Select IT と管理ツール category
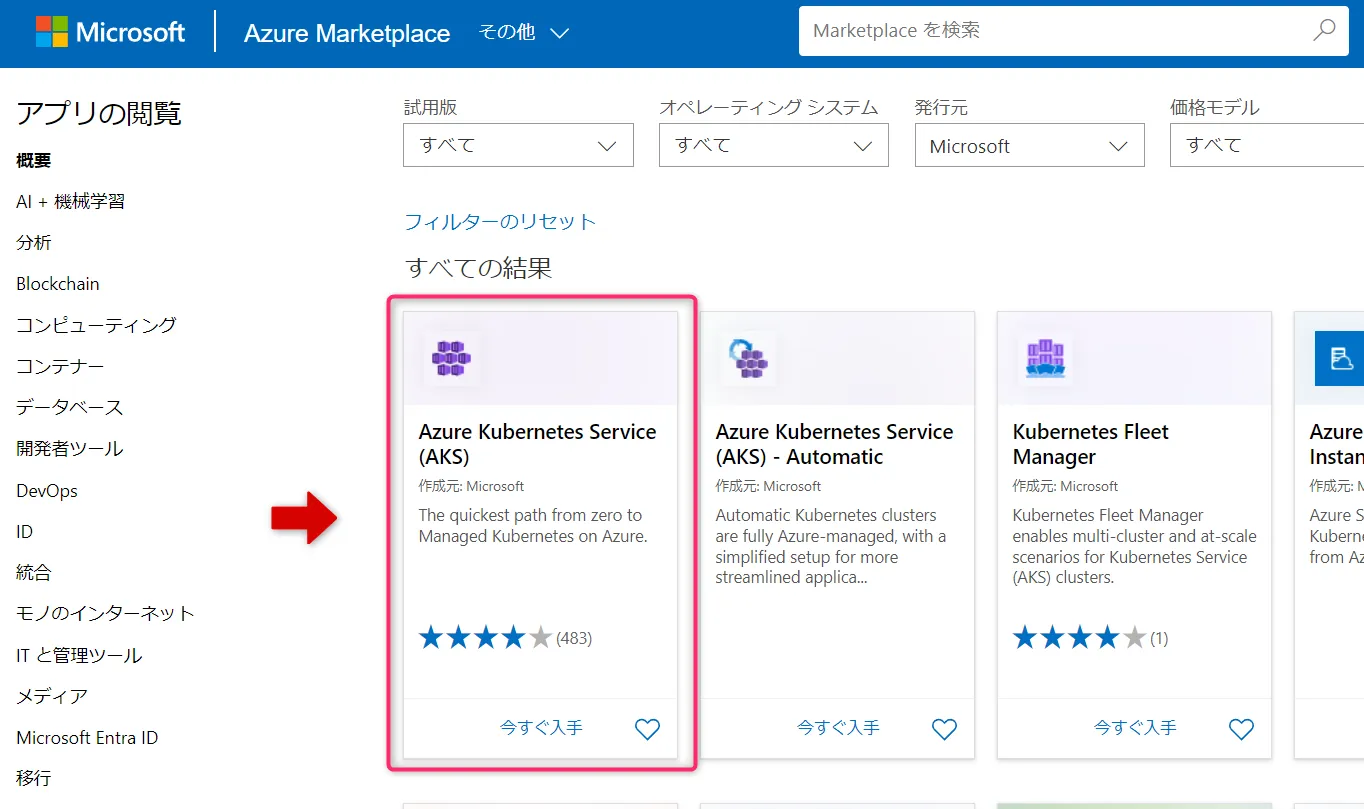The height and width of the screenshot is (809, 1364). (79, 655)
